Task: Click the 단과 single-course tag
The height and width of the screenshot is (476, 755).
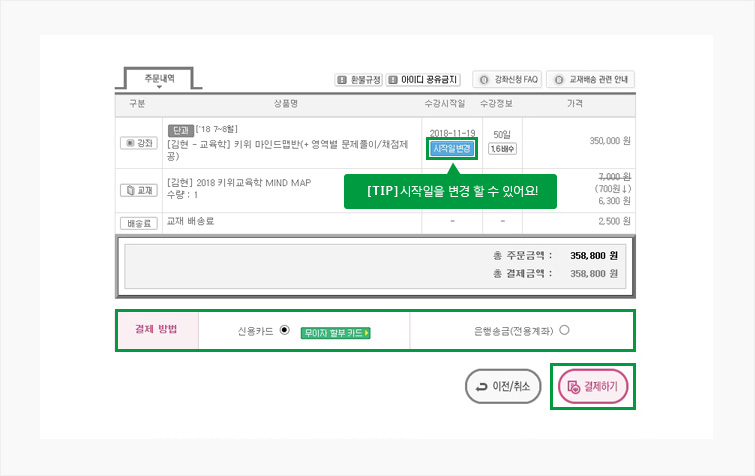Action: point(180,130)
